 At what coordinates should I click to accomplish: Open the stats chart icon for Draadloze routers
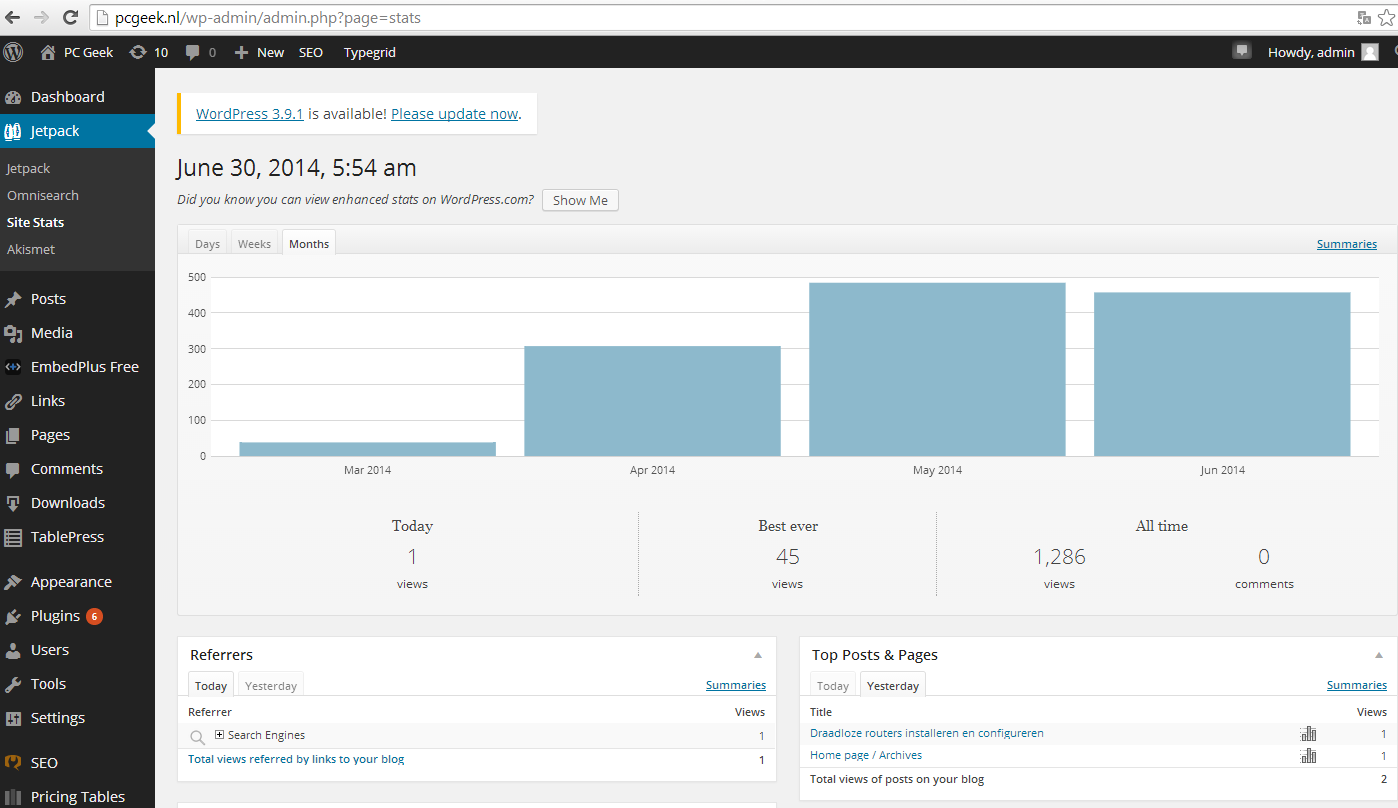[1308, 733]
